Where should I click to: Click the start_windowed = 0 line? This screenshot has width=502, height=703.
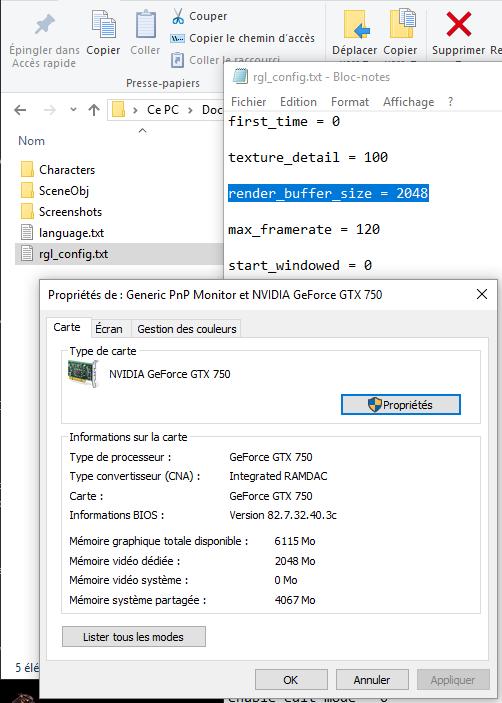(x=300, y=265)
